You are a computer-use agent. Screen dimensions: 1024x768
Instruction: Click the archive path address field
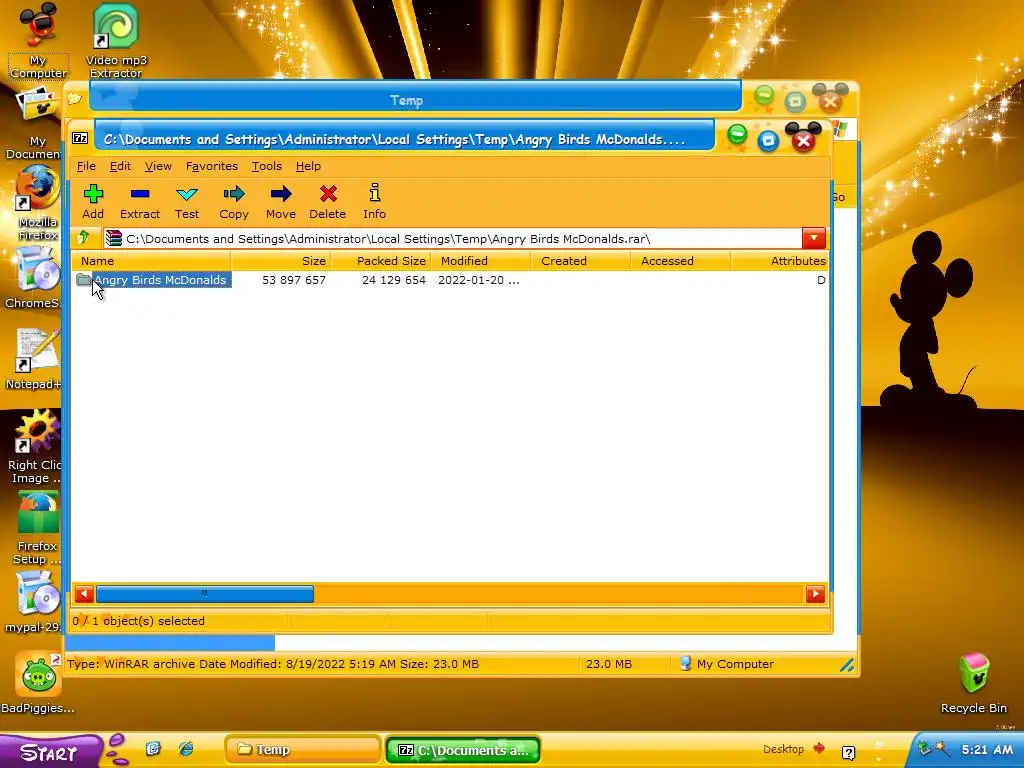click(x=453, y=238)
